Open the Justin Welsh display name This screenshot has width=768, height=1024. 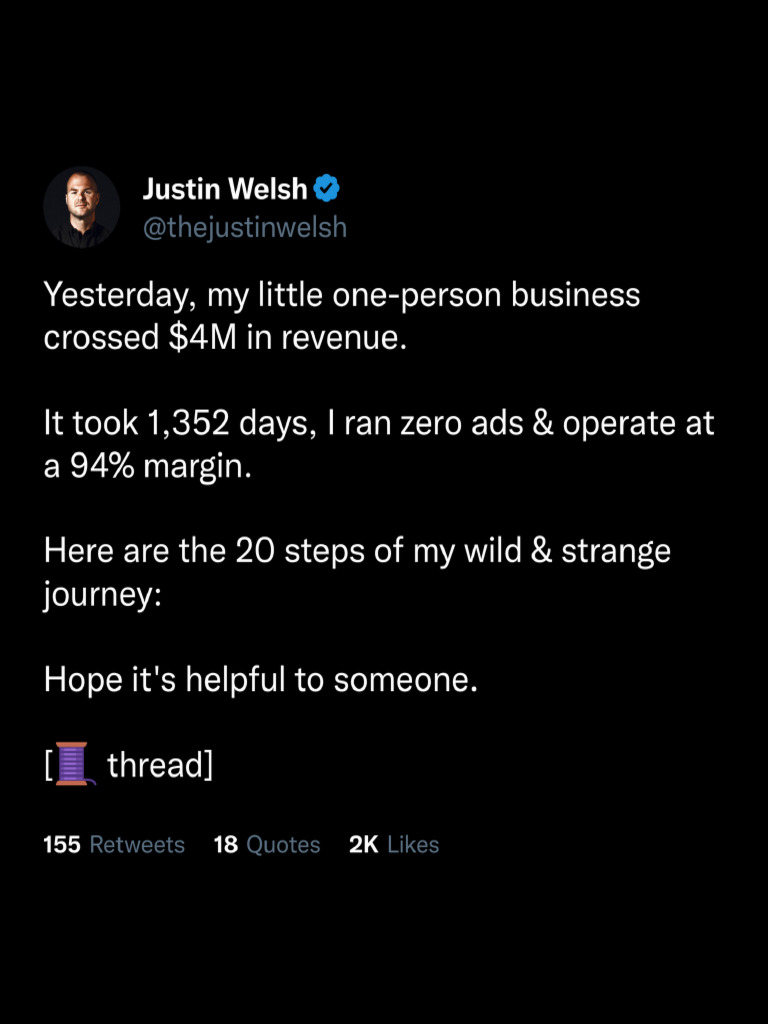point(225,188)
